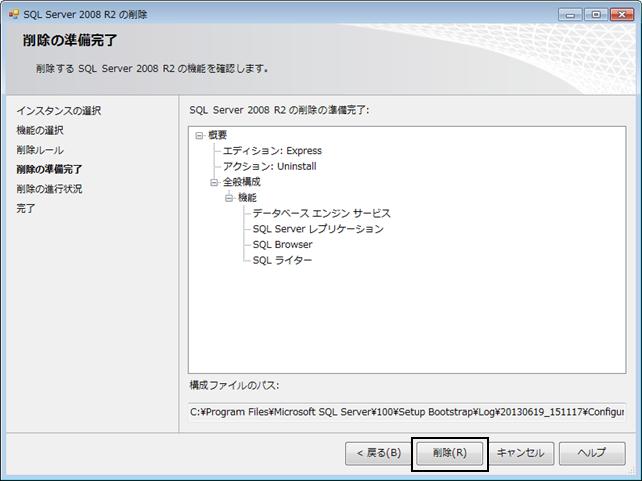The width and height of the screenshot is (642, 481).
Task: Select the エディション: Express row
Action: pos(272,151)
